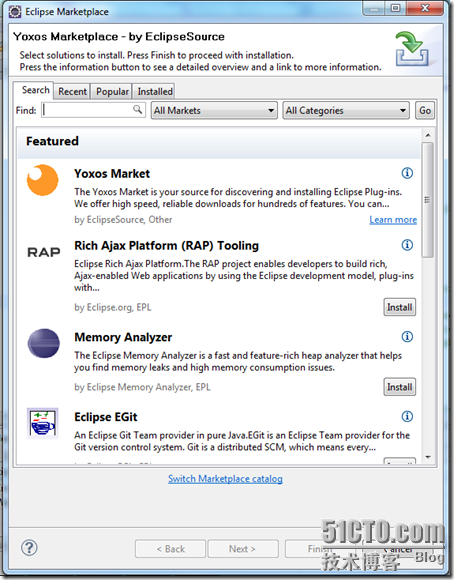Click the Eclipse EGit icon
Screen dimensions: 454x580
pos(43,423)
